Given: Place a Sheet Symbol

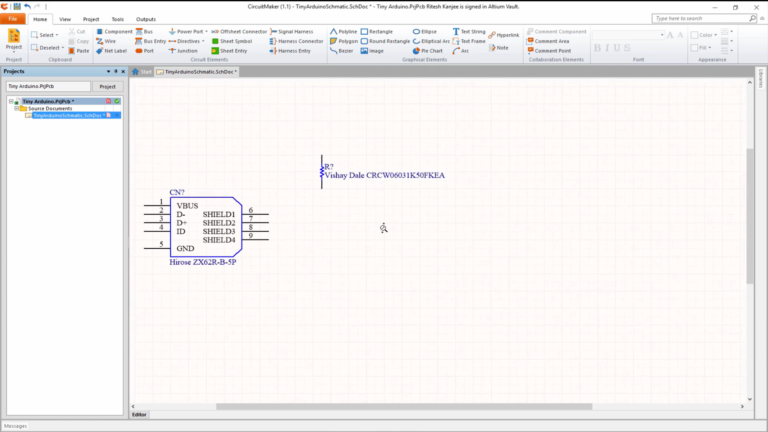Looking at the screenshot, I should pos(232,41).
